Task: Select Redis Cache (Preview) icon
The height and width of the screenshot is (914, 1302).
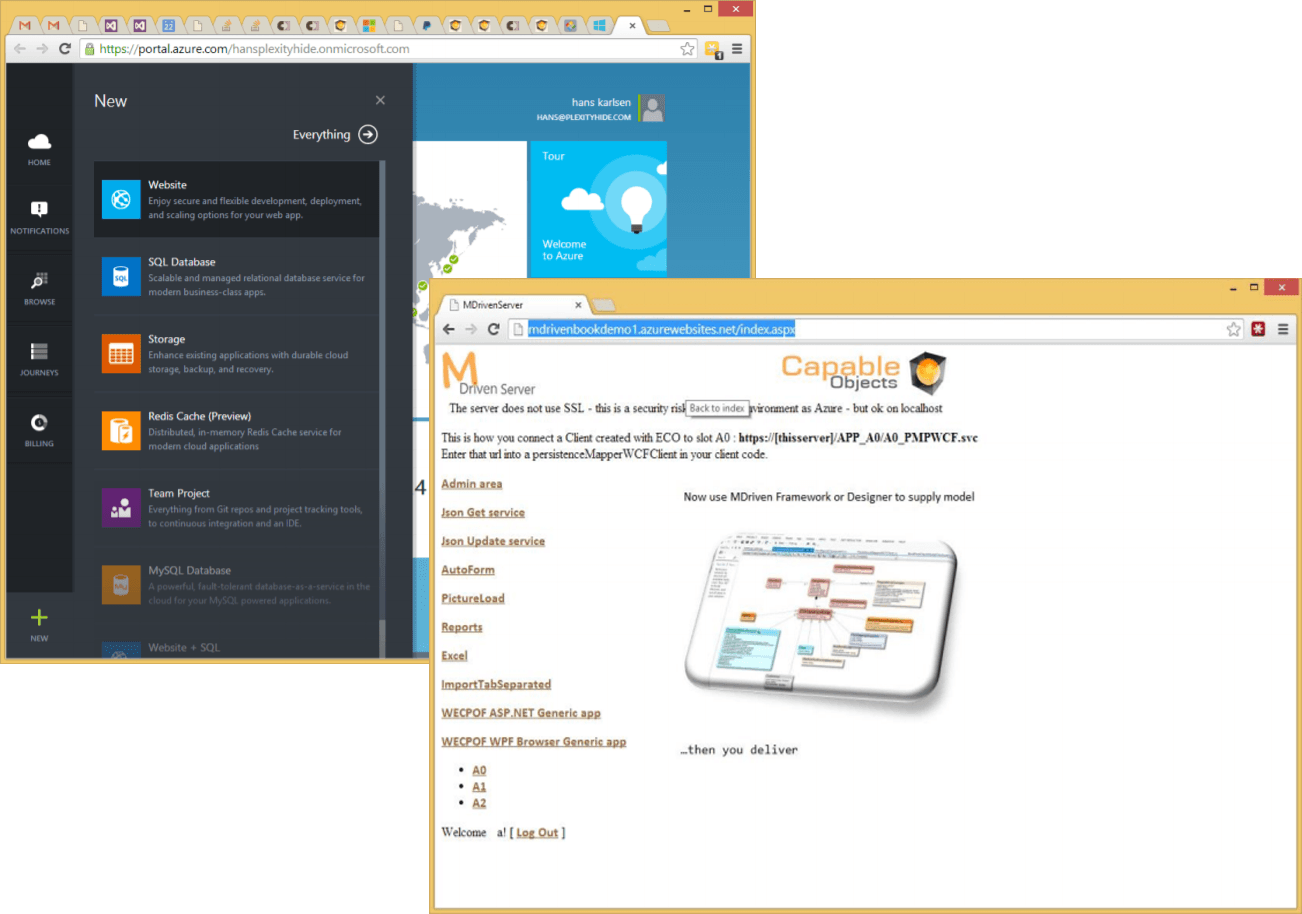Action: (121, 431)
